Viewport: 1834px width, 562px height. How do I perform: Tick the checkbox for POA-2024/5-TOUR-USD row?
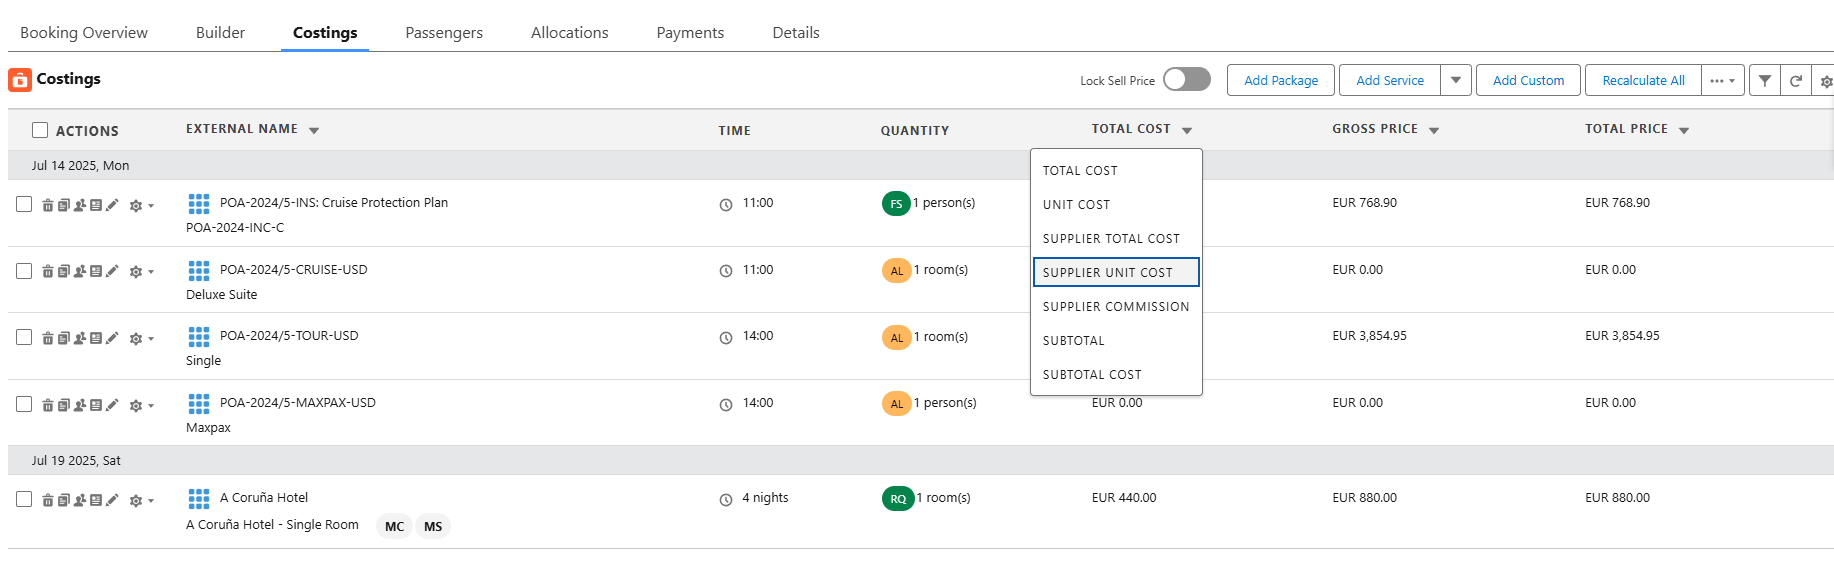(24, 338)
